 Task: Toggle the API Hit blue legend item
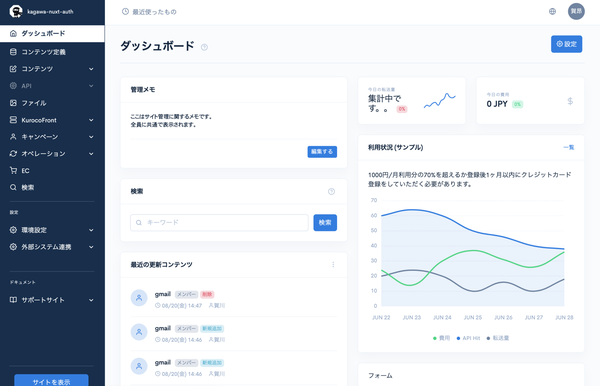click(468, 338)
